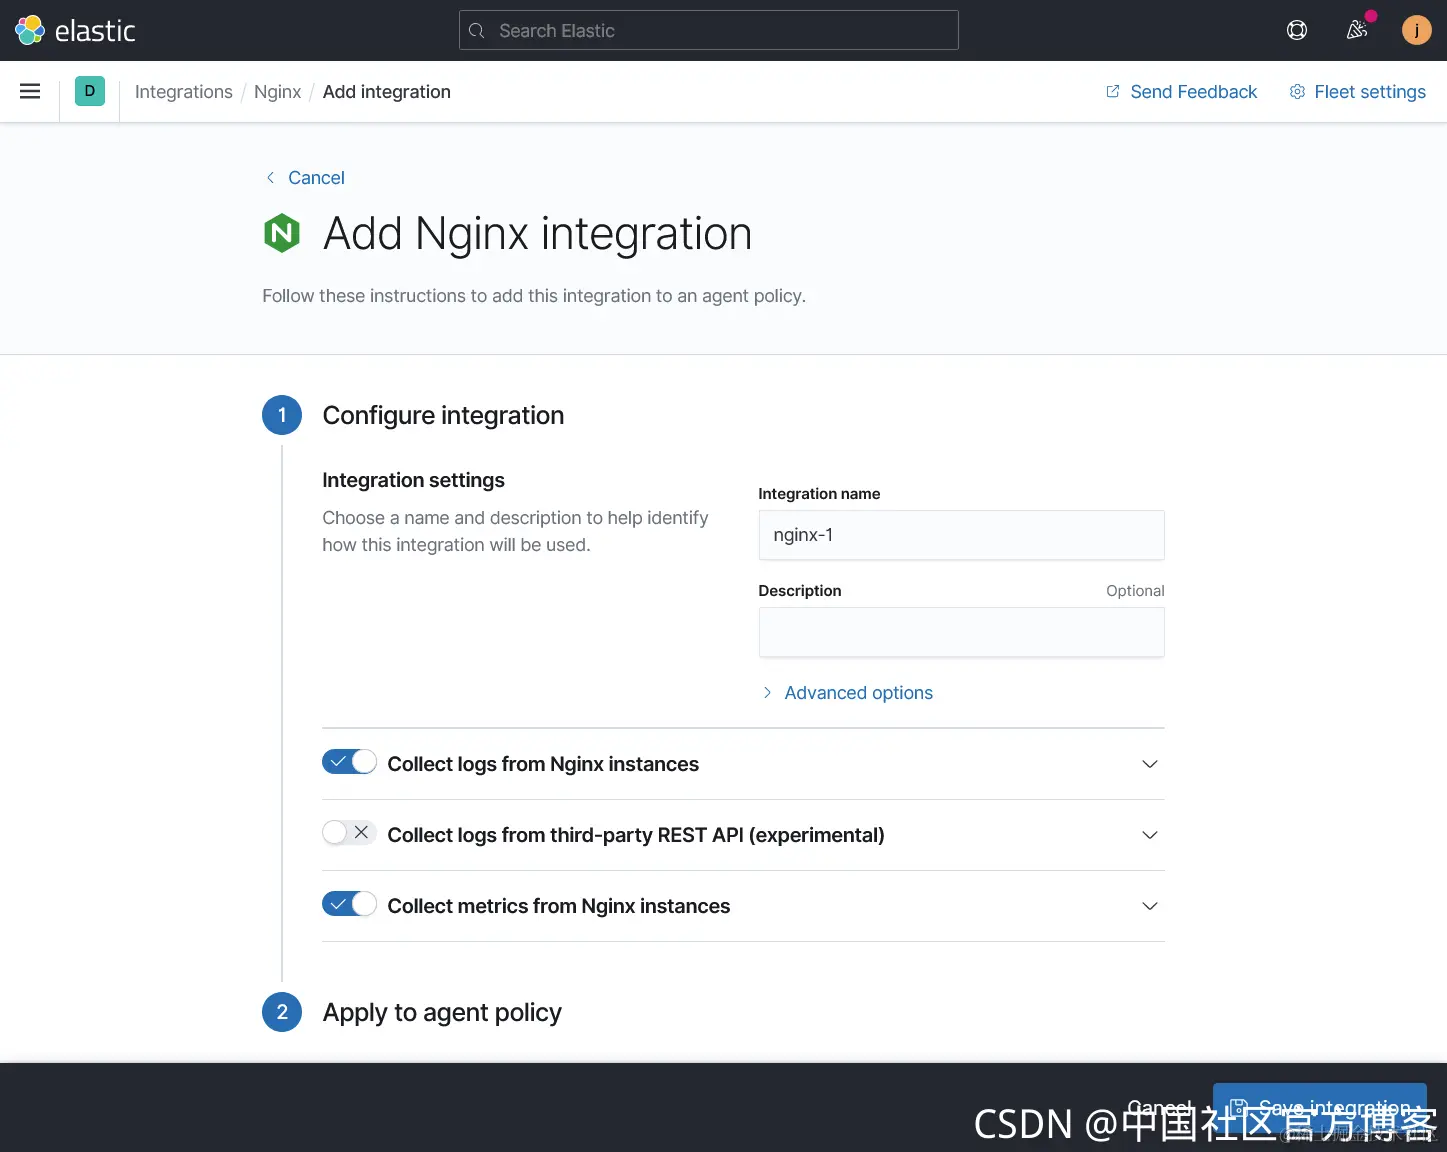Open the newsfeed celebration icon
Viewport: 1447px width, 1152px height.
[1357, 30]
